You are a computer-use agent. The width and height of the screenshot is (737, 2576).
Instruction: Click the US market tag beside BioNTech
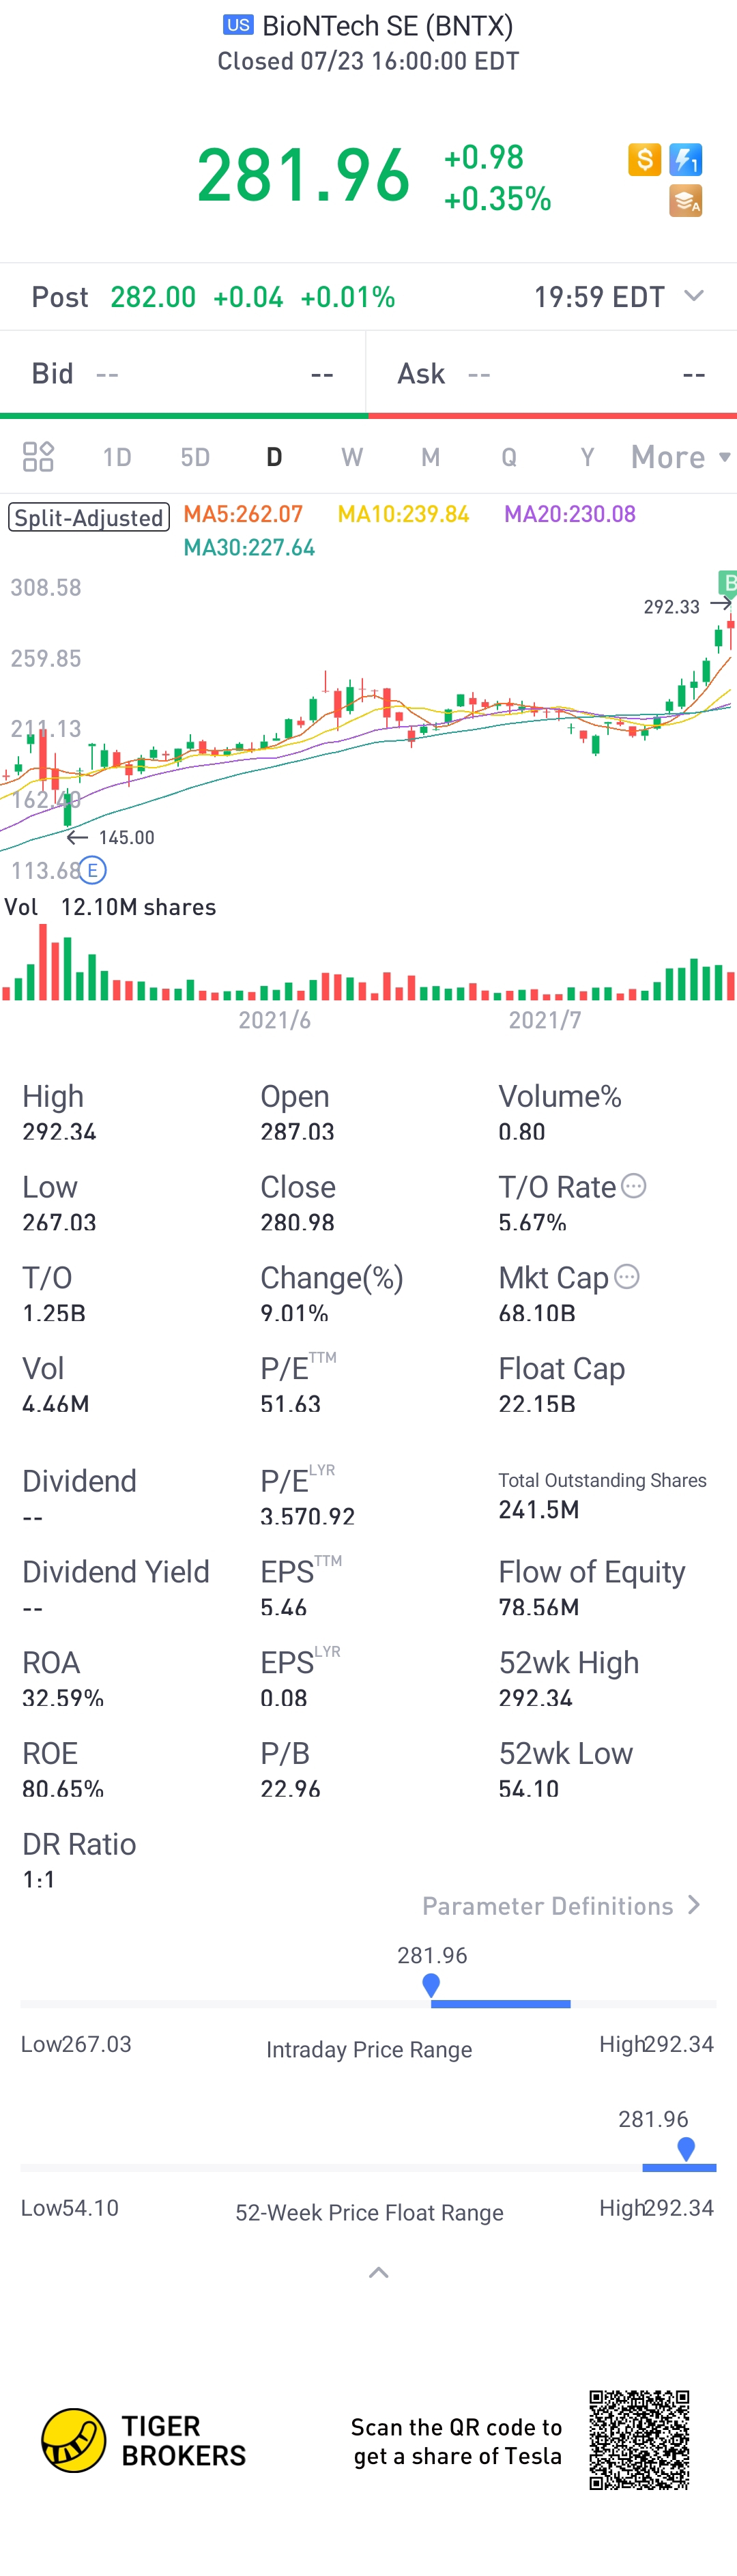[238, 25]
